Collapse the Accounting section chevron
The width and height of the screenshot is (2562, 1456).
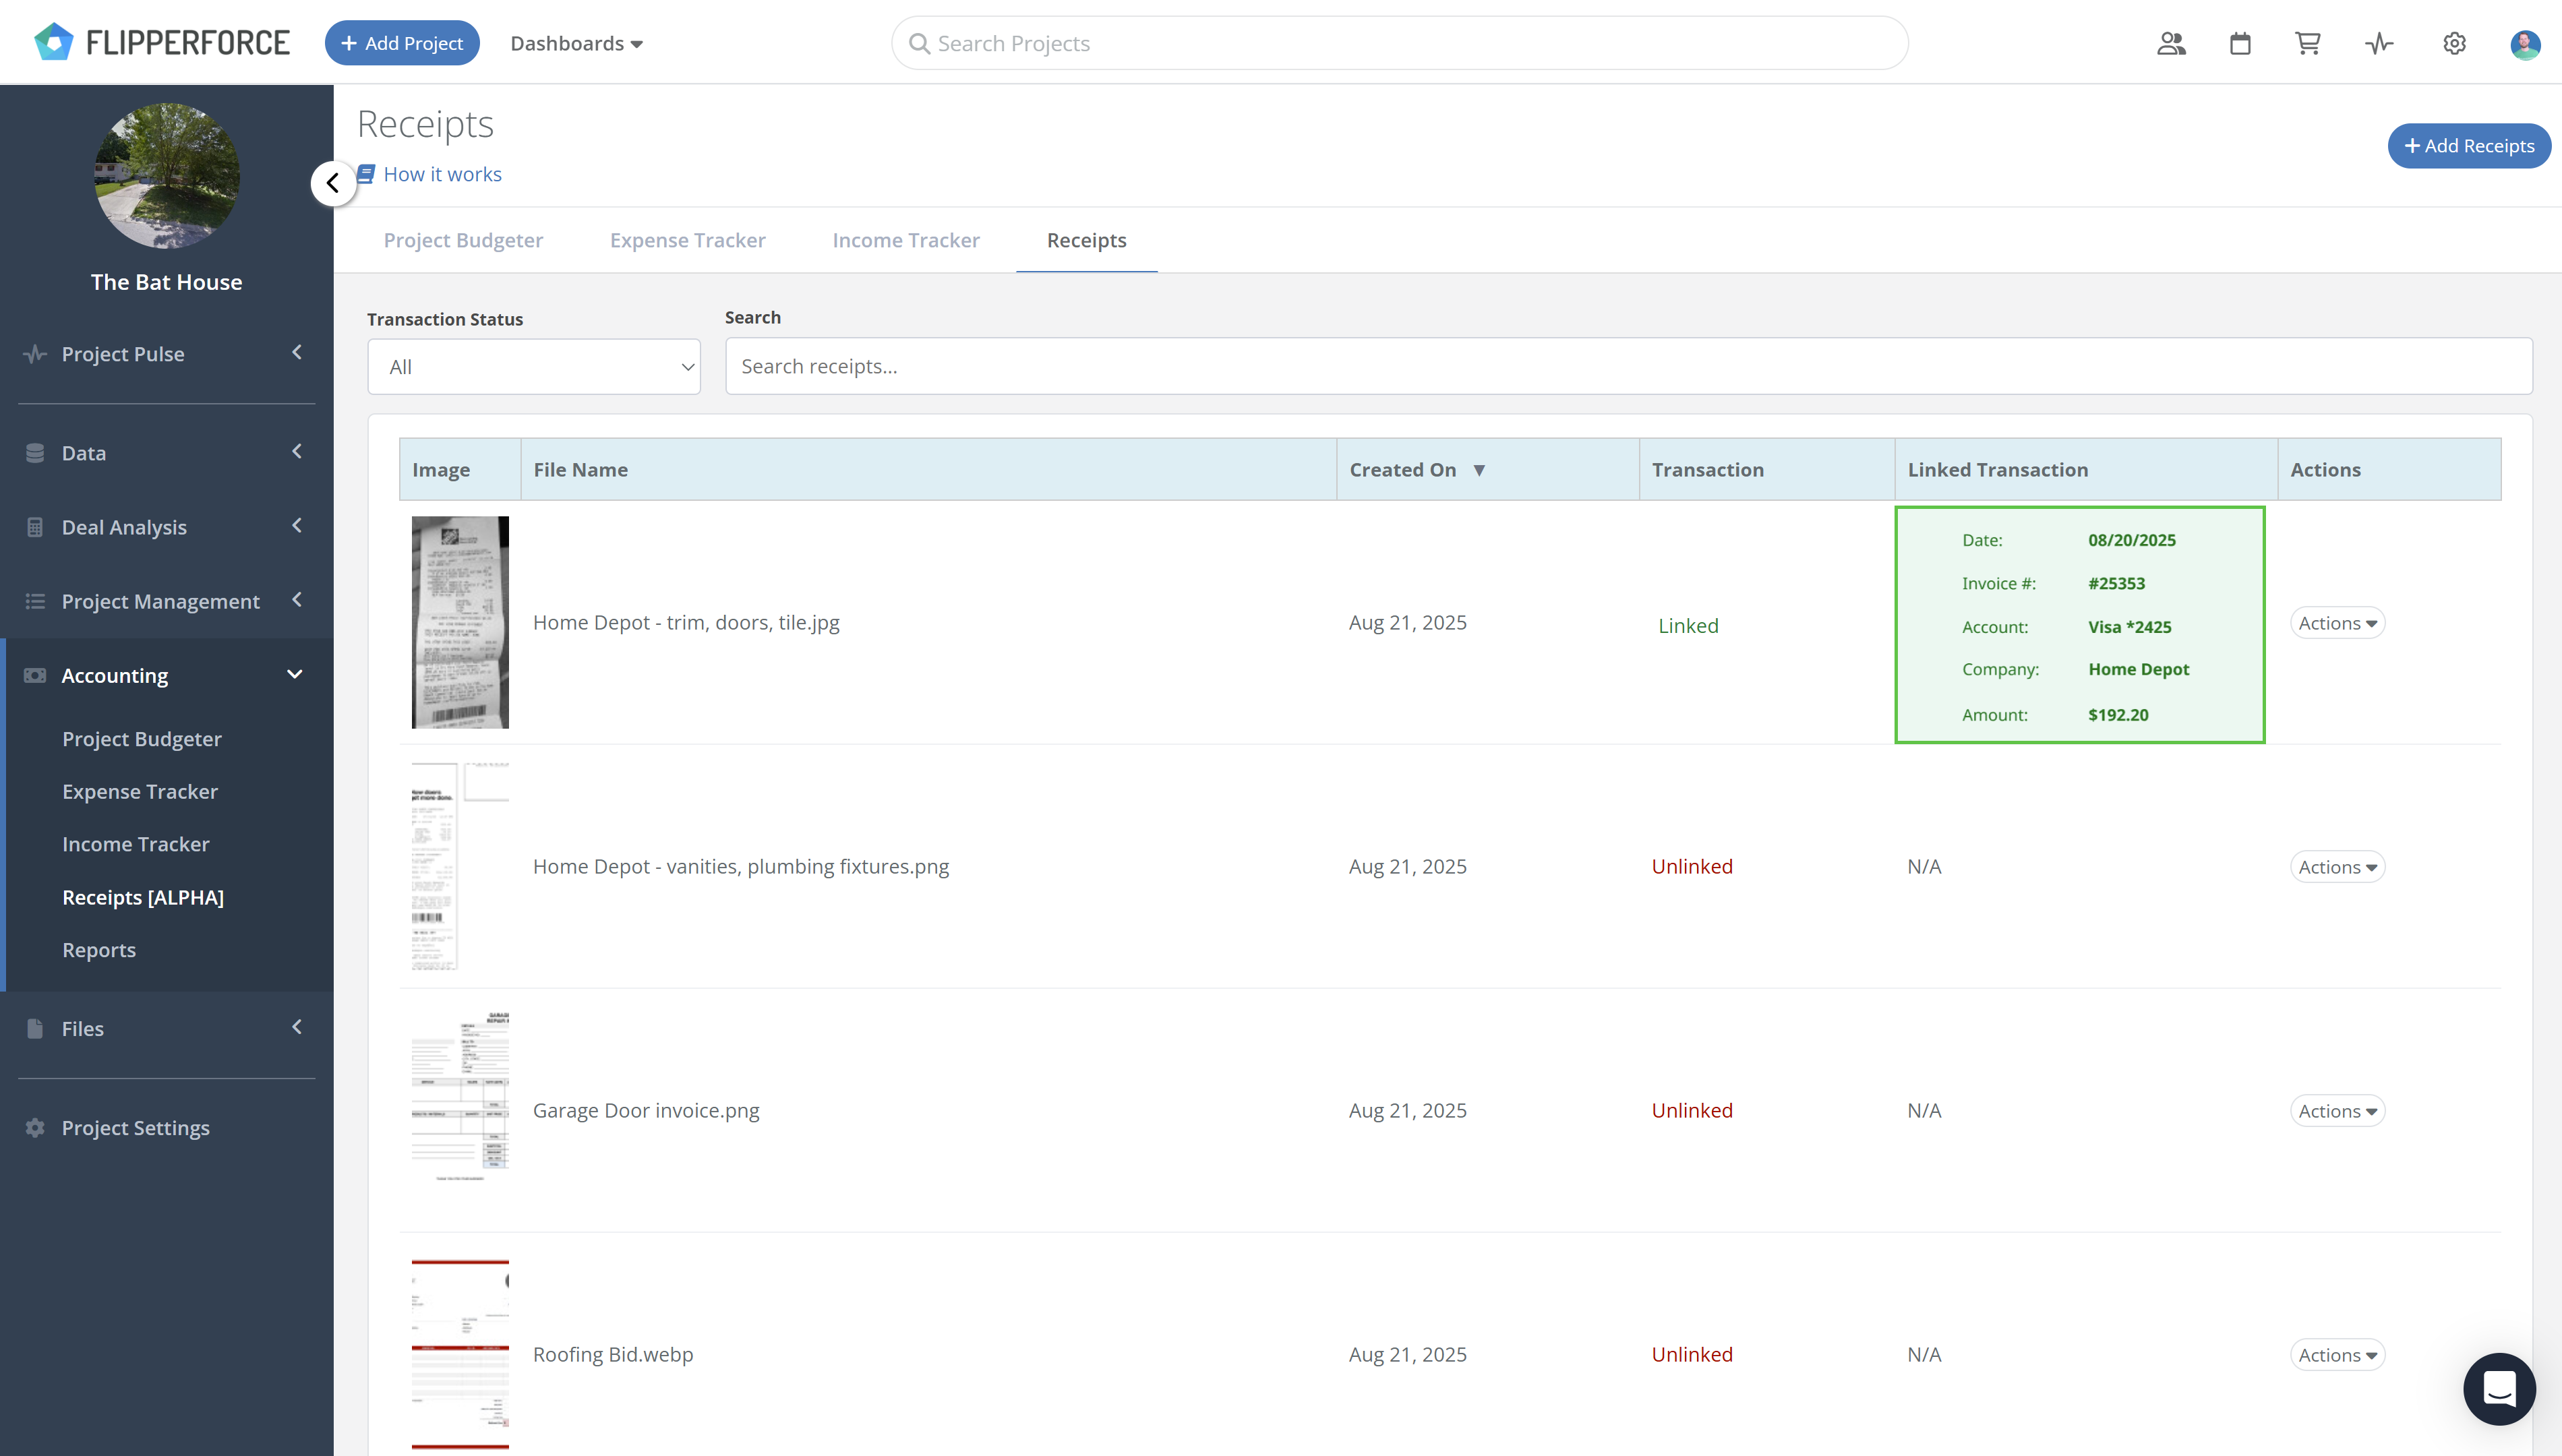click(295, 674)
